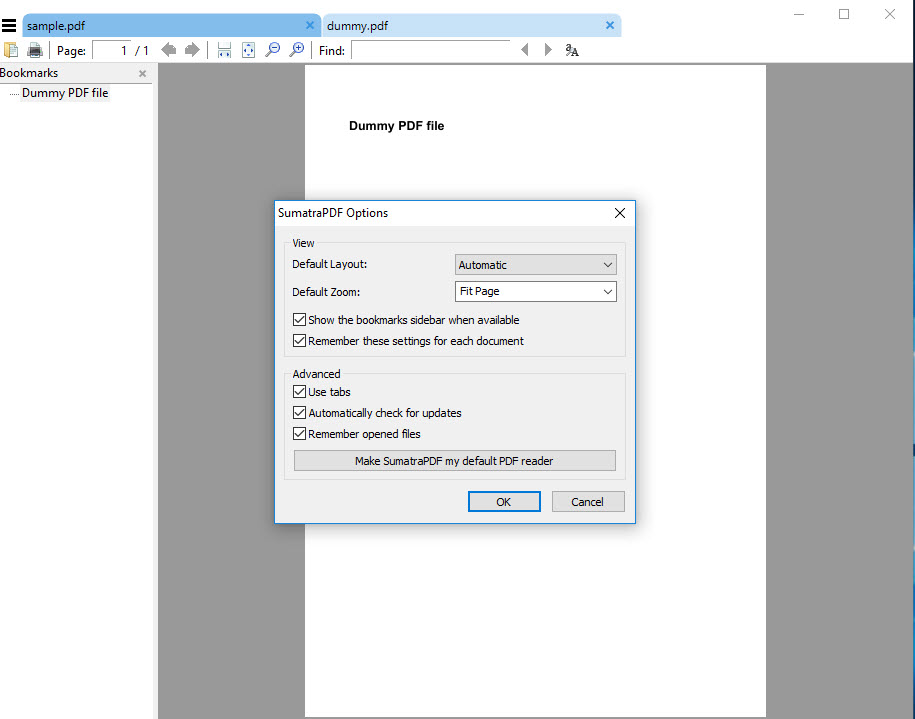Click the Default Layout label
The width and height of the screenshot is (915, 719).
[x=330, y=264]
